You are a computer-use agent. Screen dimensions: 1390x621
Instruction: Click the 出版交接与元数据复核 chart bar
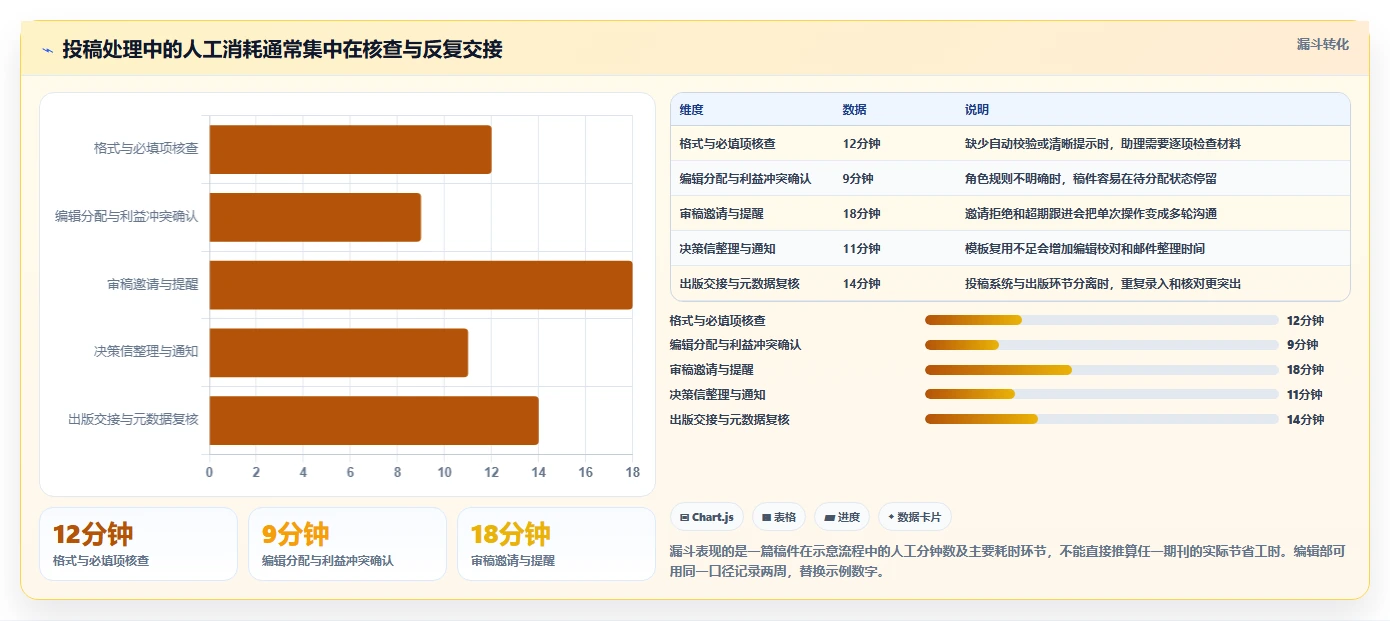coord(374,420)
